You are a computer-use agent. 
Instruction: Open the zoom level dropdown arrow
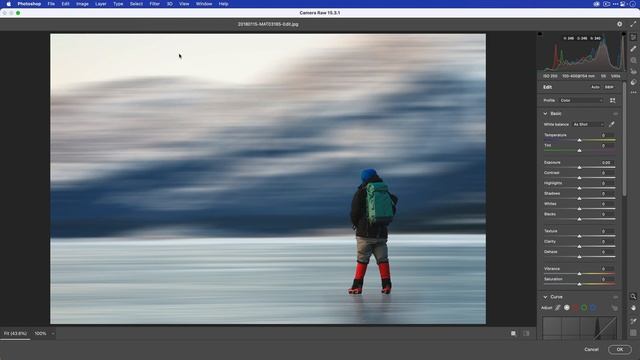[53, 333]
